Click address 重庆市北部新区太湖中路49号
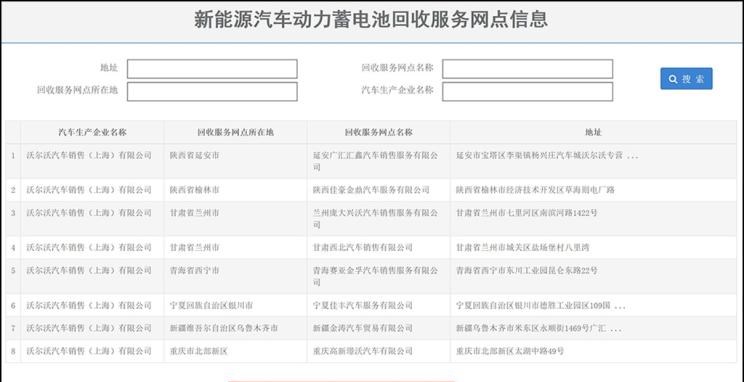The width and height of the screenshot is (744, 382). pyautogui.click(x=510, y=351)
